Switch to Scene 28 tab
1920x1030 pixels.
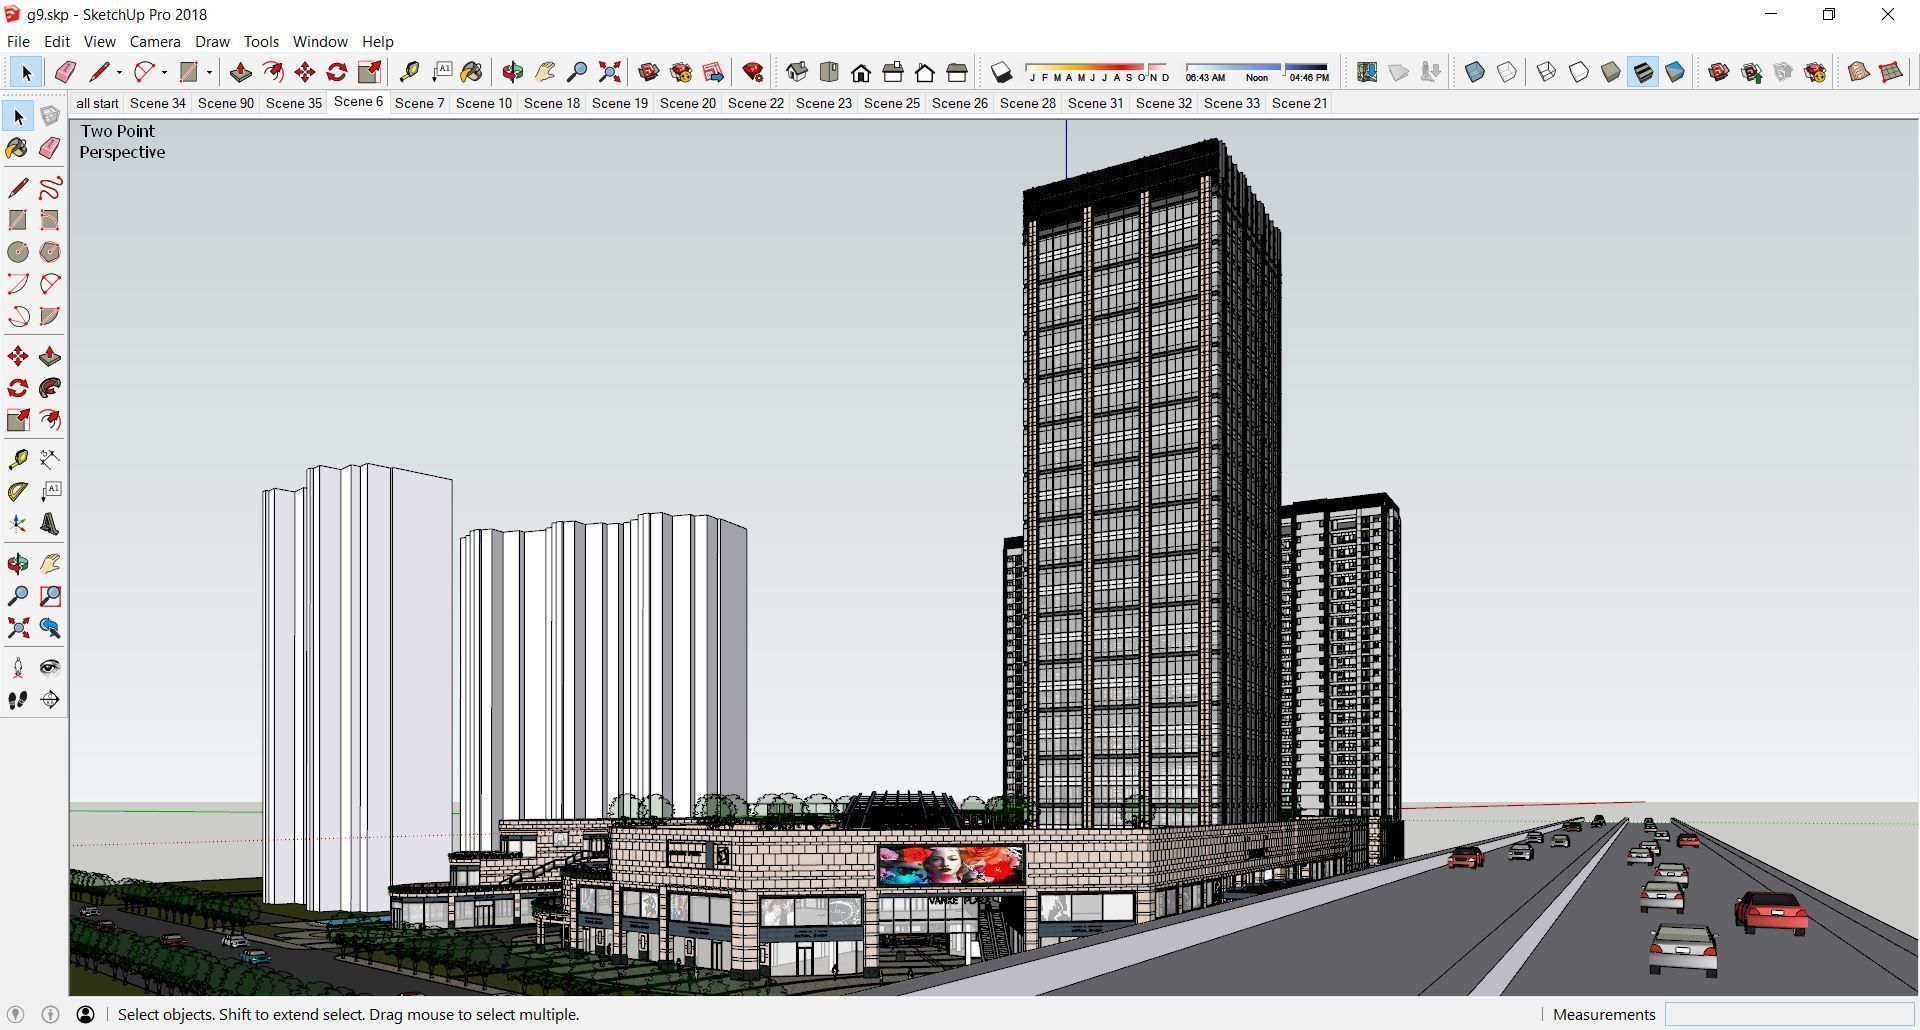pos(1028,103)
